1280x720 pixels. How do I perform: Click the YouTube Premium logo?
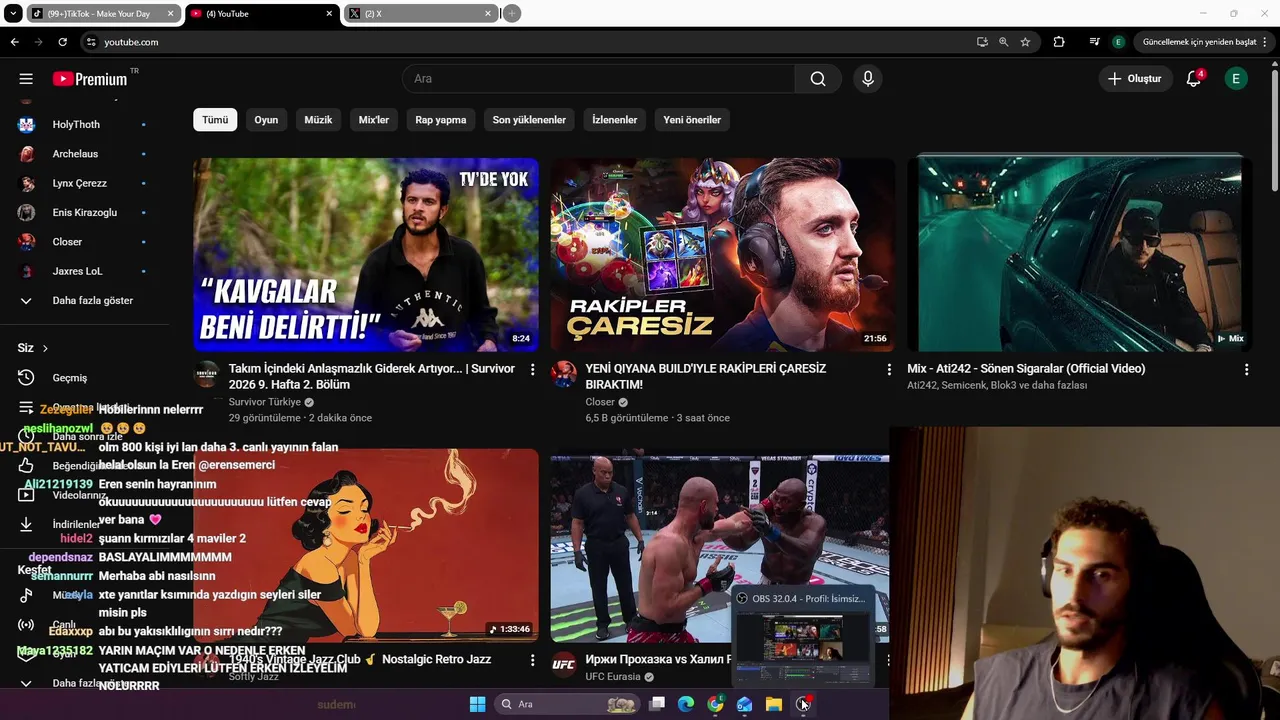[x=90, y=79]
